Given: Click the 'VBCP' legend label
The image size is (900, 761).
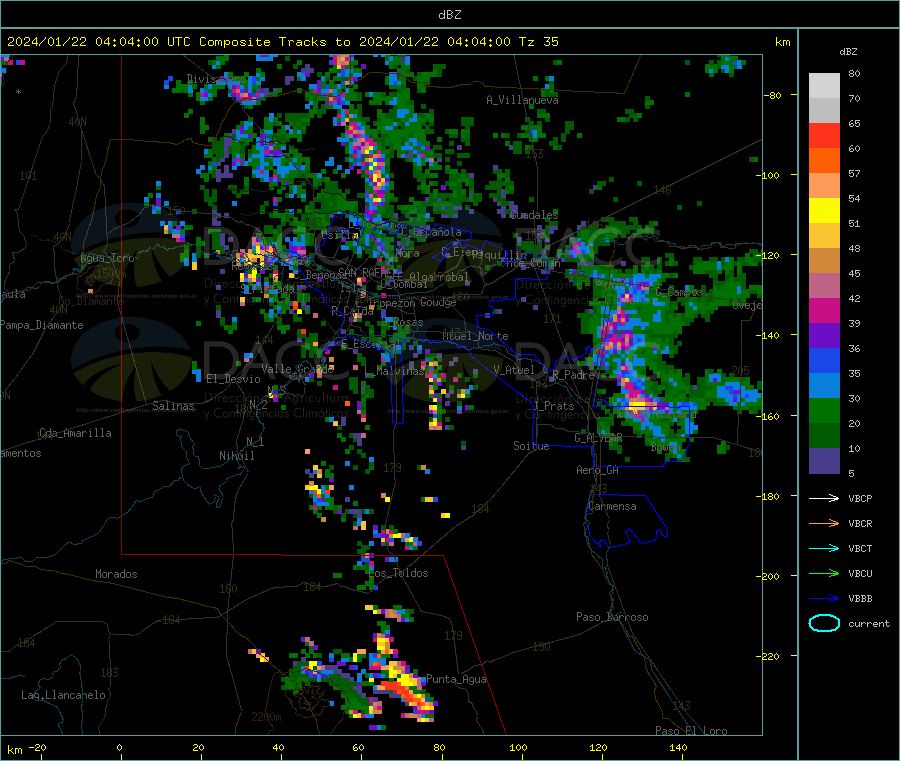Looking at the screenshot, I should point(860,498).
